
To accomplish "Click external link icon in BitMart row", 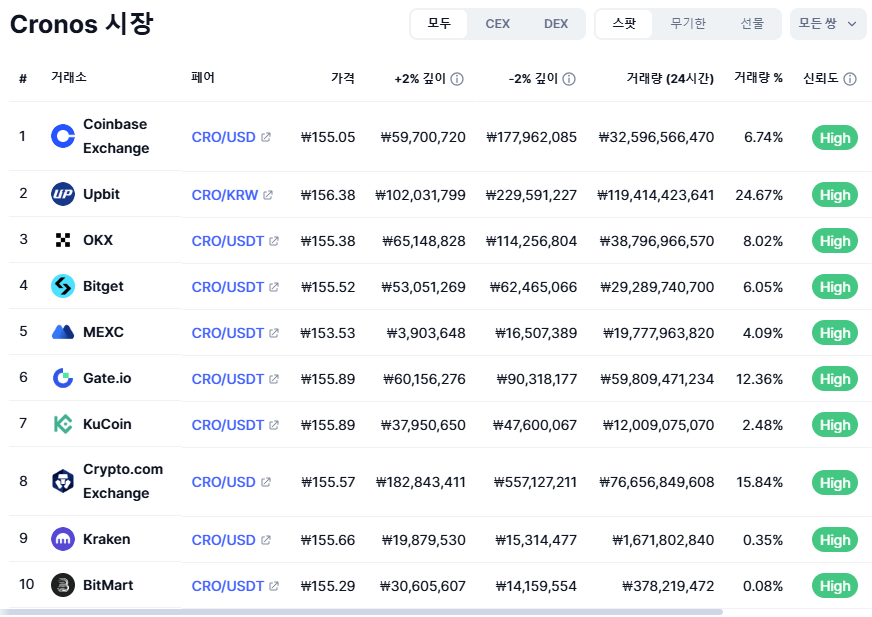I will tap(274, 586).
